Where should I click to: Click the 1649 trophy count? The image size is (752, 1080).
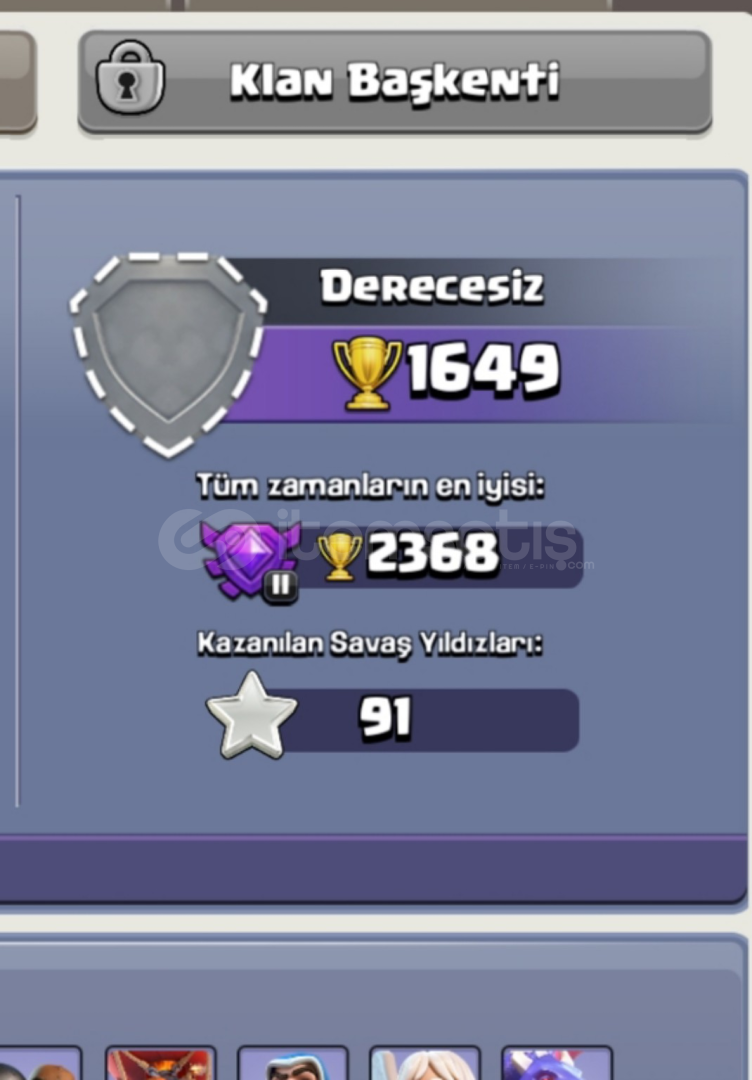point(483,370)
